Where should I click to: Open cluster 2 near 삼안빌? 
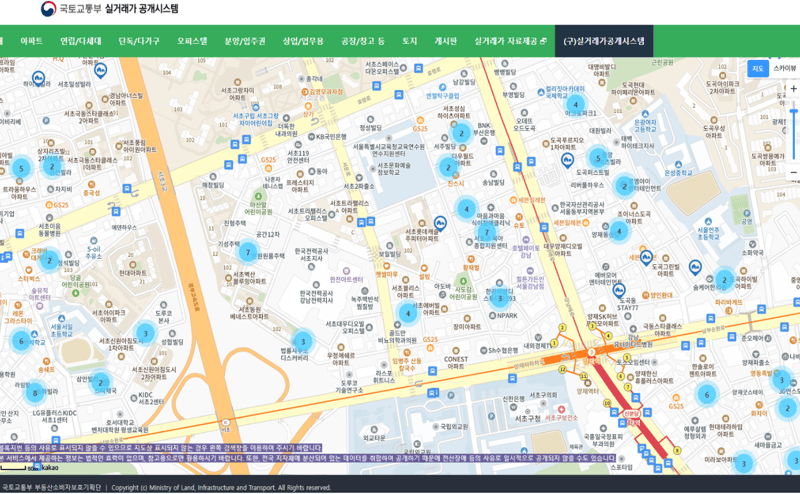tap(101, 382)
